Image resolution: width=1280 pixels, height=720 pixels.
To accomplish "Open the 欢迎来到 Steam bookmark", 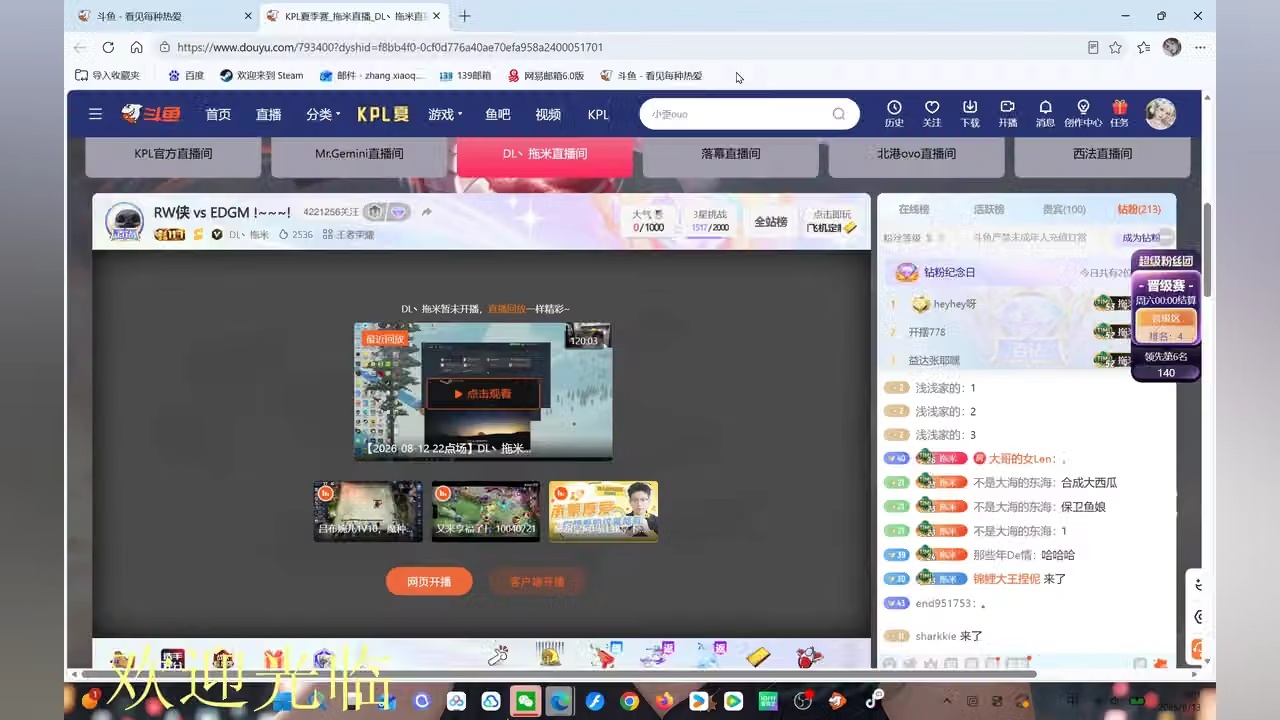I will (262, 75).
